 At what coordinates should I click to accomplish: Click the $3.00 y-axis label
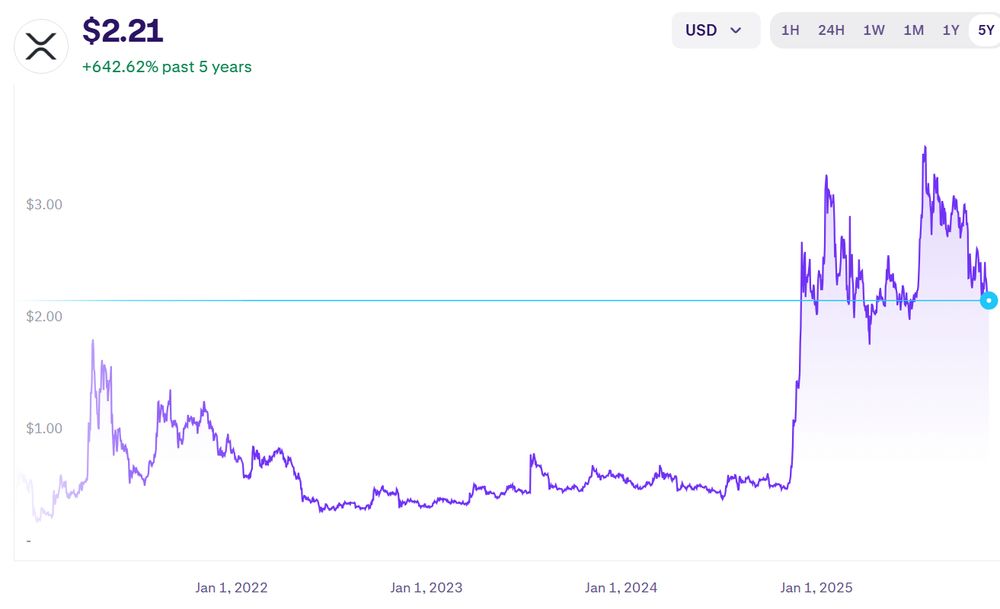(44, 204)
